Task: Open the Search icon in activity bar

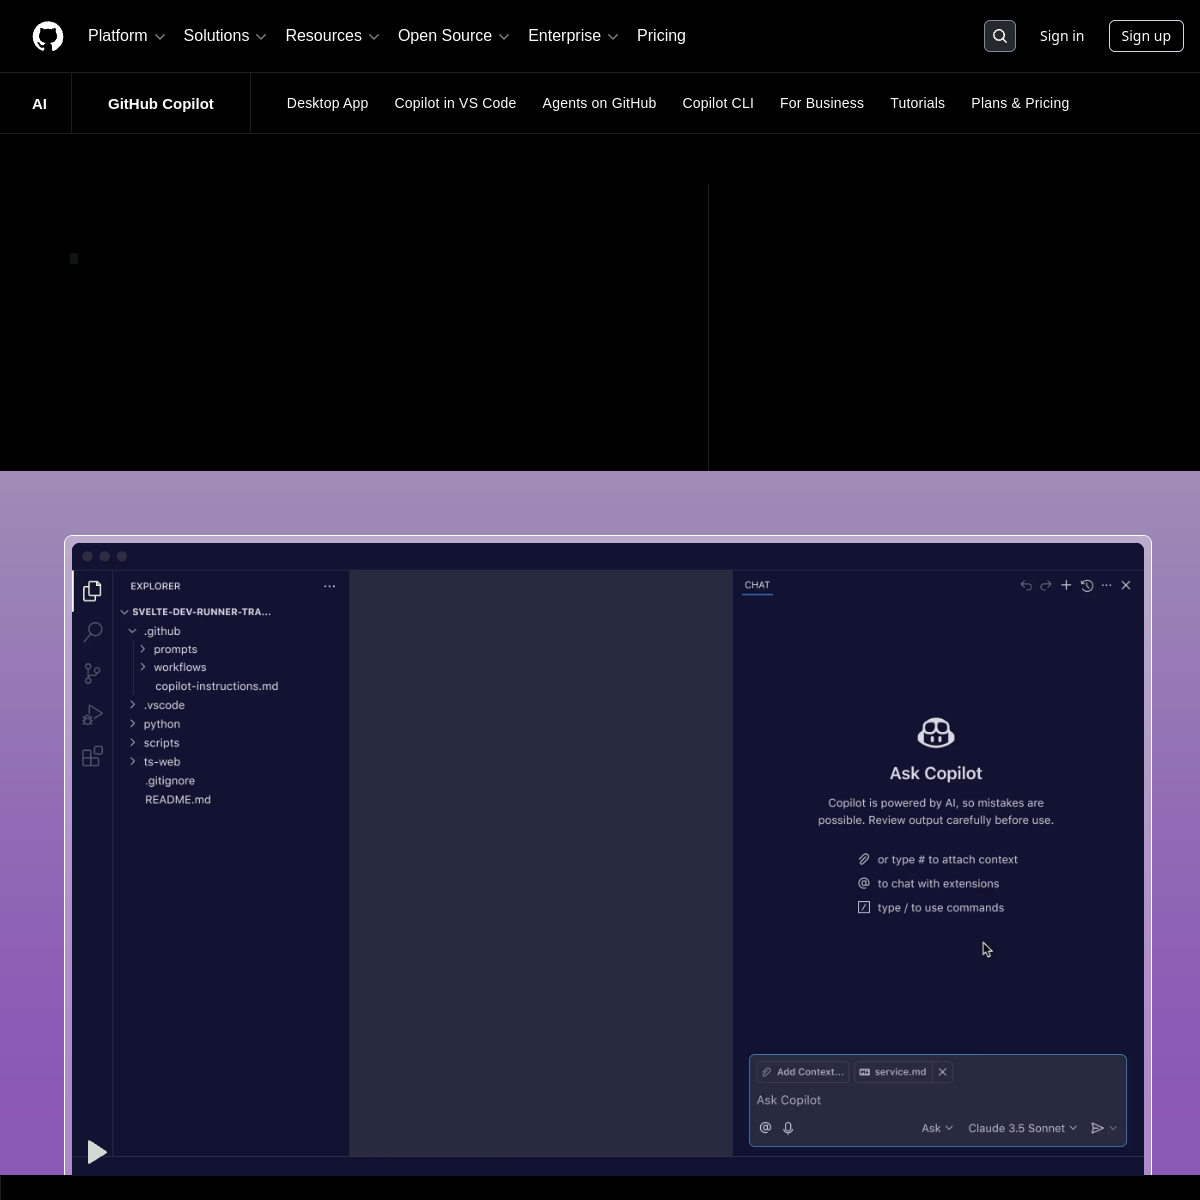Action: [92, 632]
